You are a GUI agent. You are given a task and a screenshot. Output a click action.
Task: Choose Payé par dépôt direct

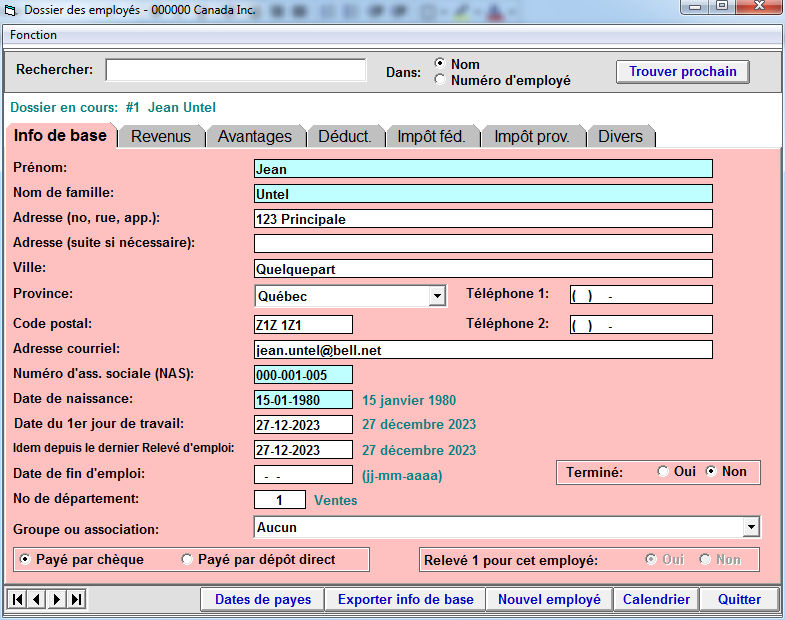coord(187,560)
